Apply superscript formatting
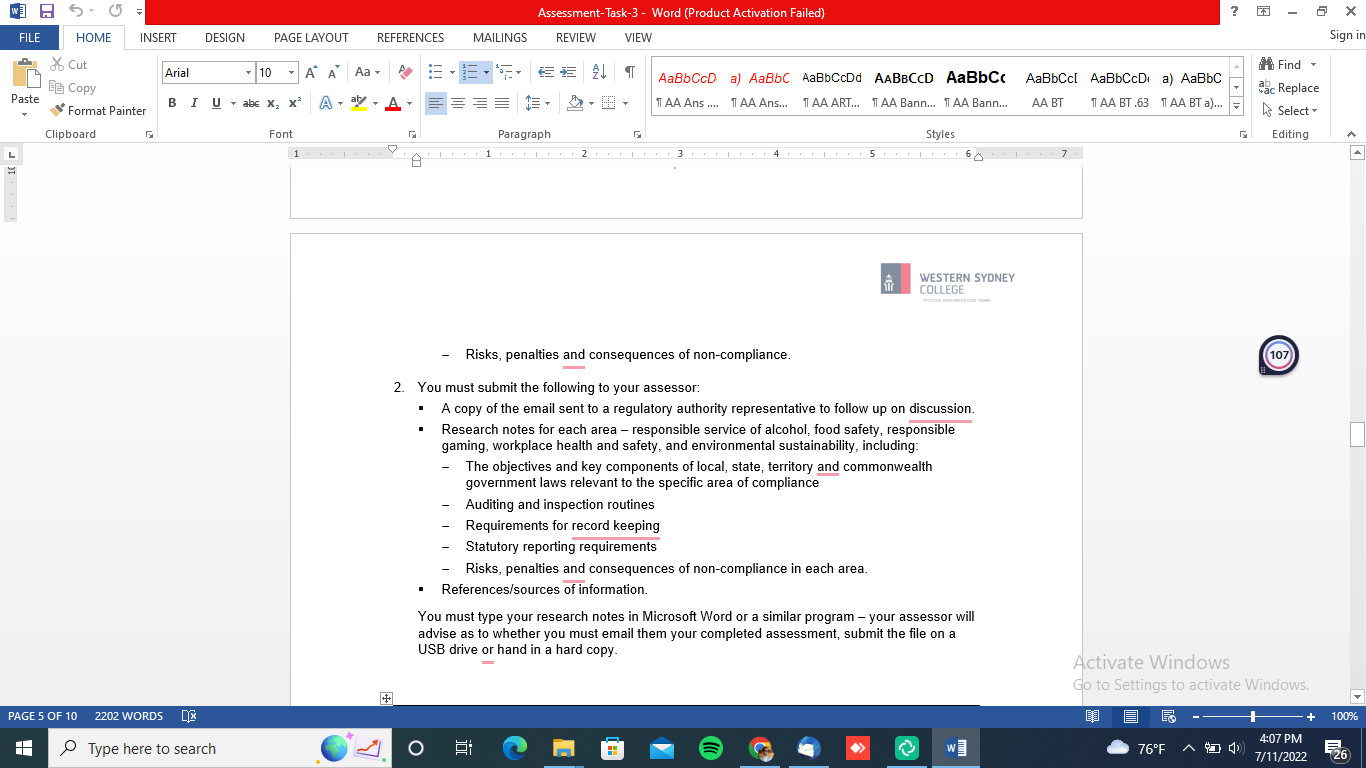 click(x=295, y=103)
